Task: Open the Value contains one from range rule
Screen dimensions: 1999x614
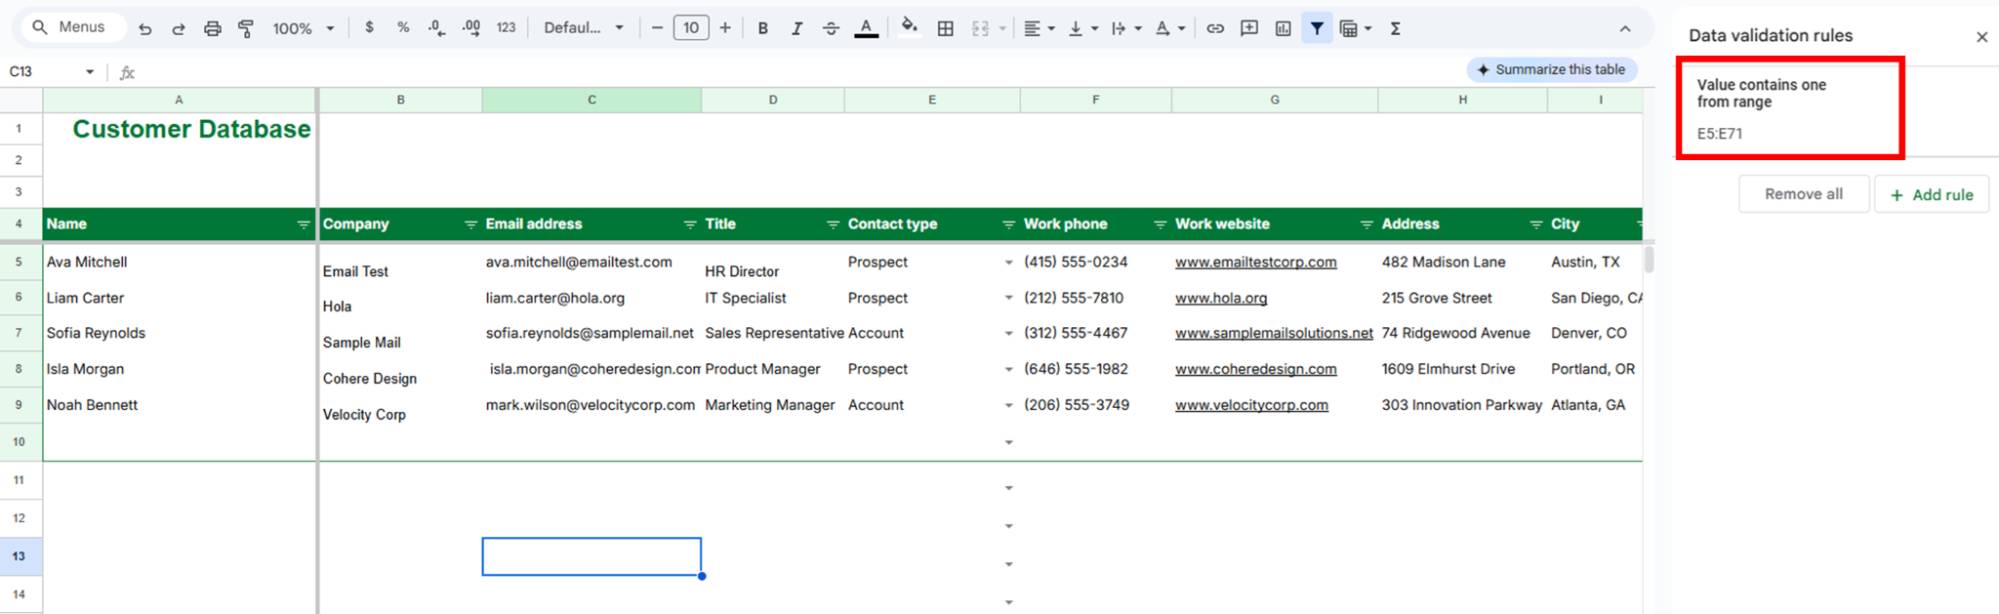Action: click(x=1789, y=107)
